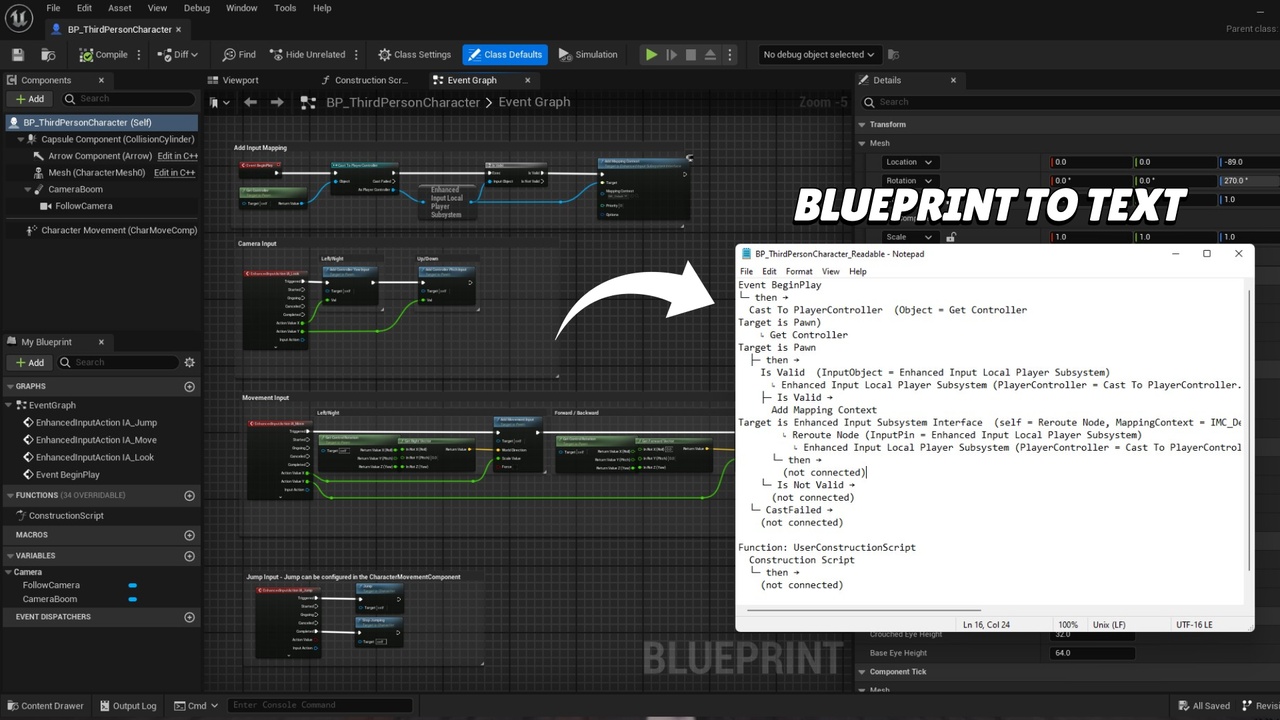This screenshot has height=720, width=1280.
Task: Switch to the Viewport tab
Action: (x=240, y=80)
